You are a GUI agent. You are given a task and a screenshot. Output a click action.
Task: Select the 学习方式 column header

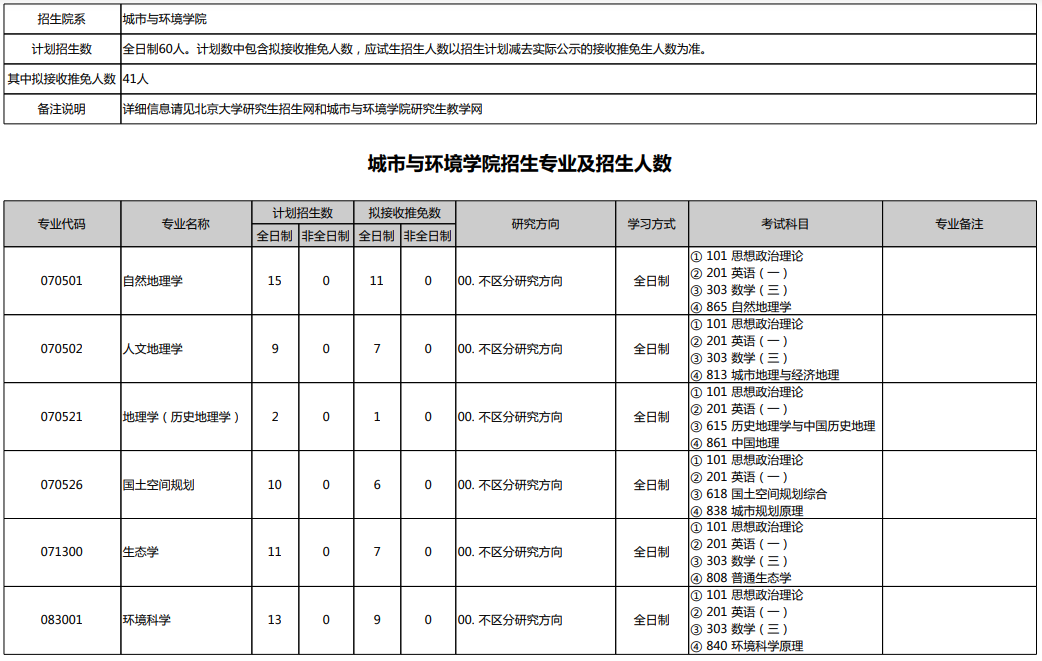coord(652,224)
